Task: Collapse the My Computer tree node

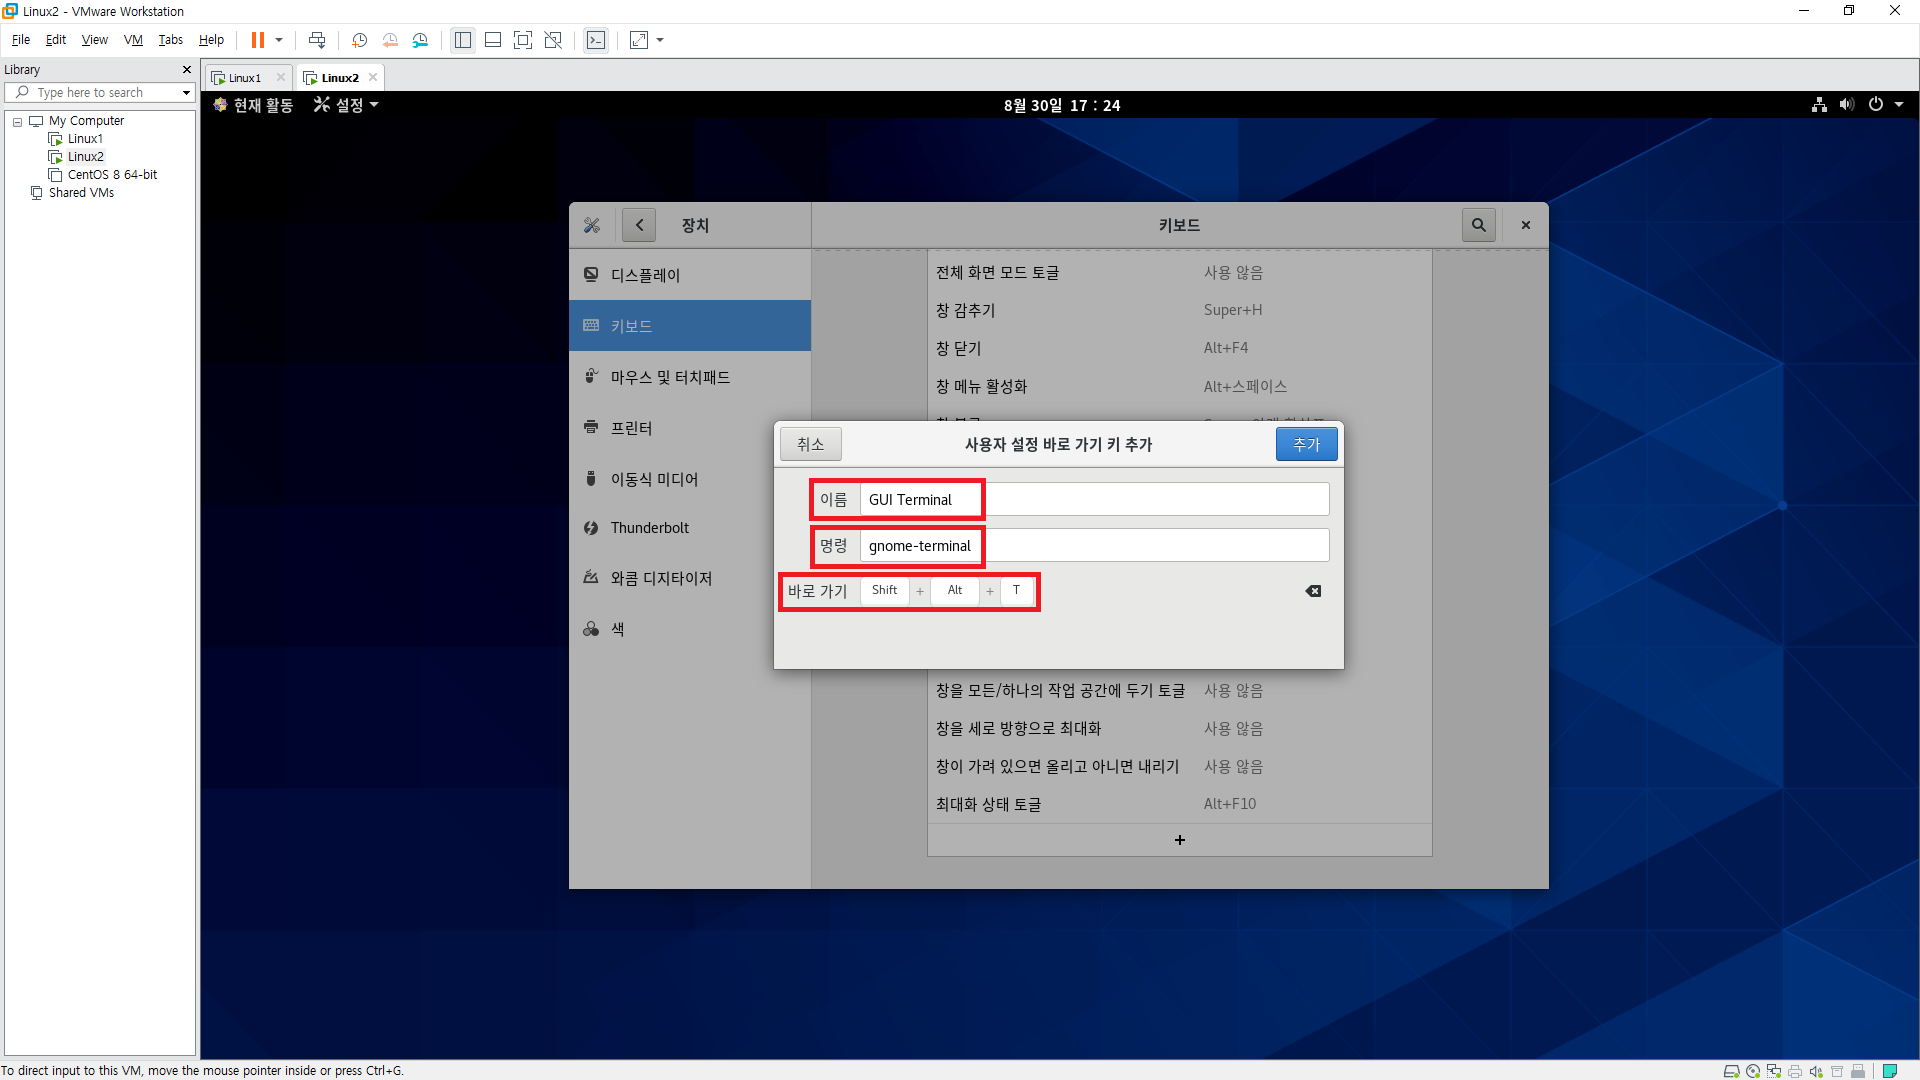Action: point(17,121)
